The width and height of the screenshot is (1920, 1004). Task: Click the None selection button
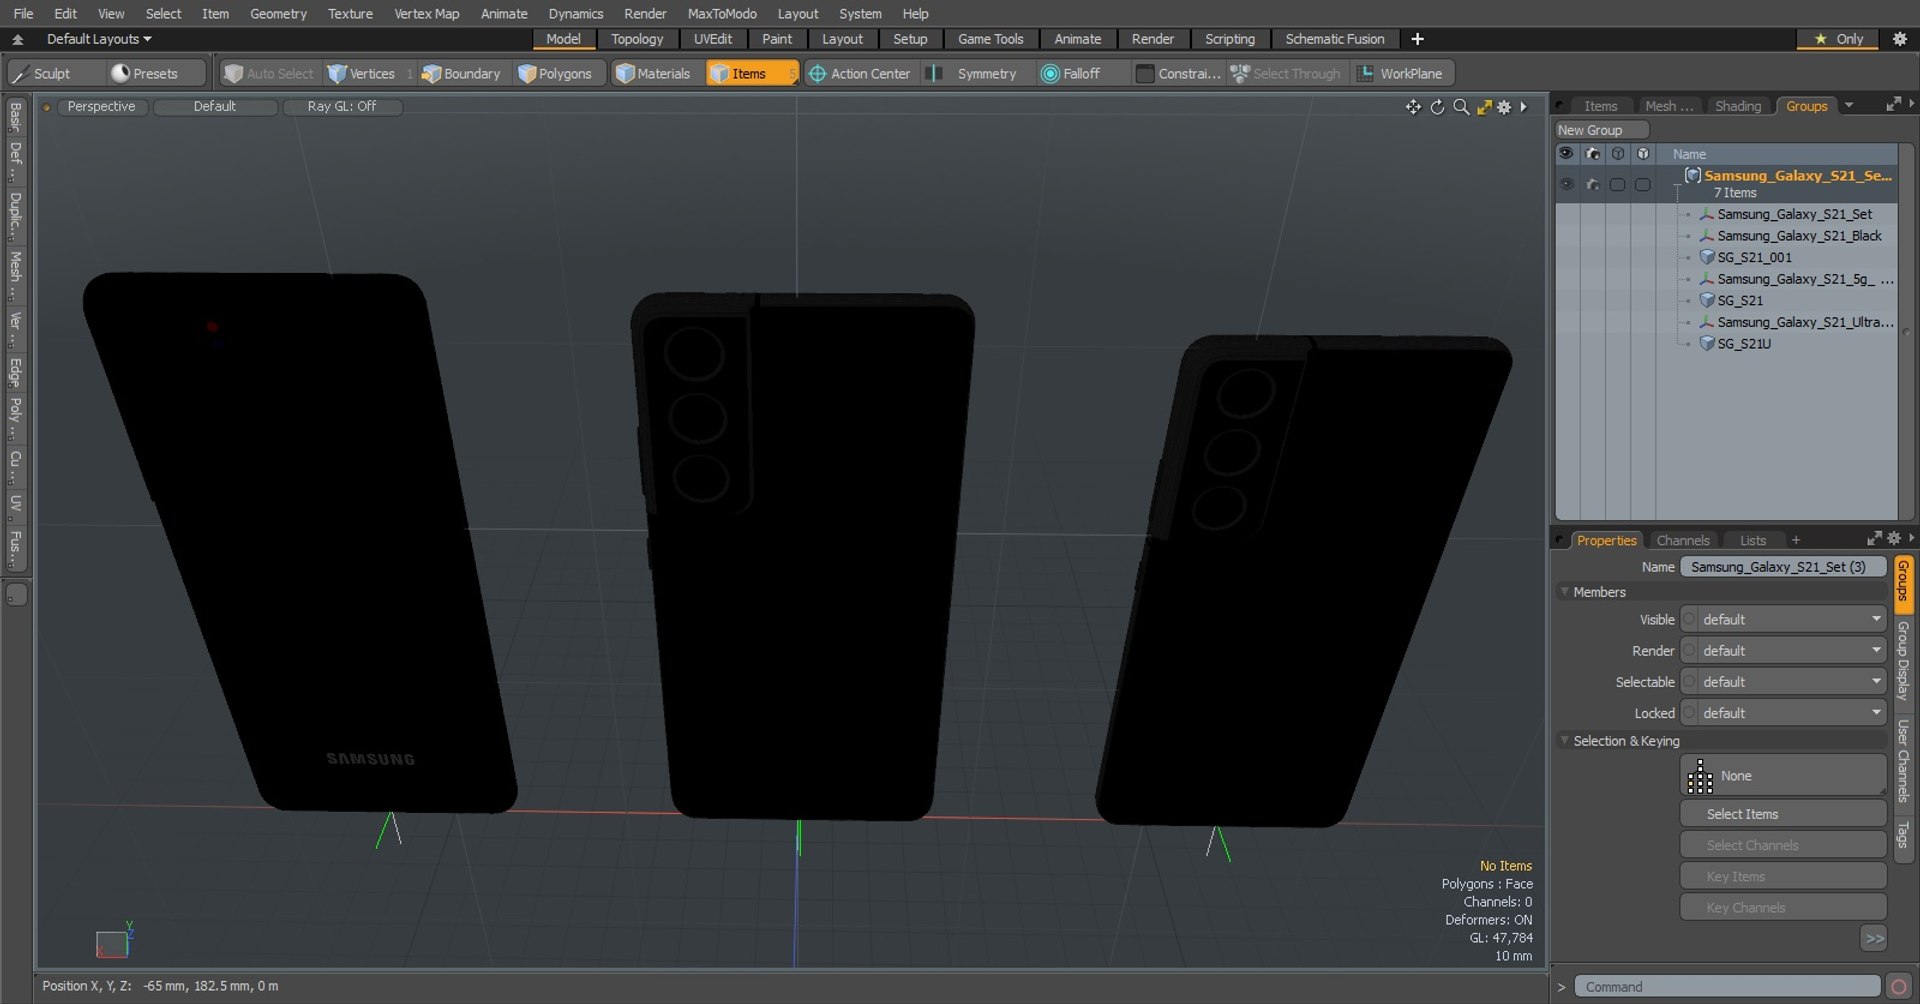[1783, 776]
